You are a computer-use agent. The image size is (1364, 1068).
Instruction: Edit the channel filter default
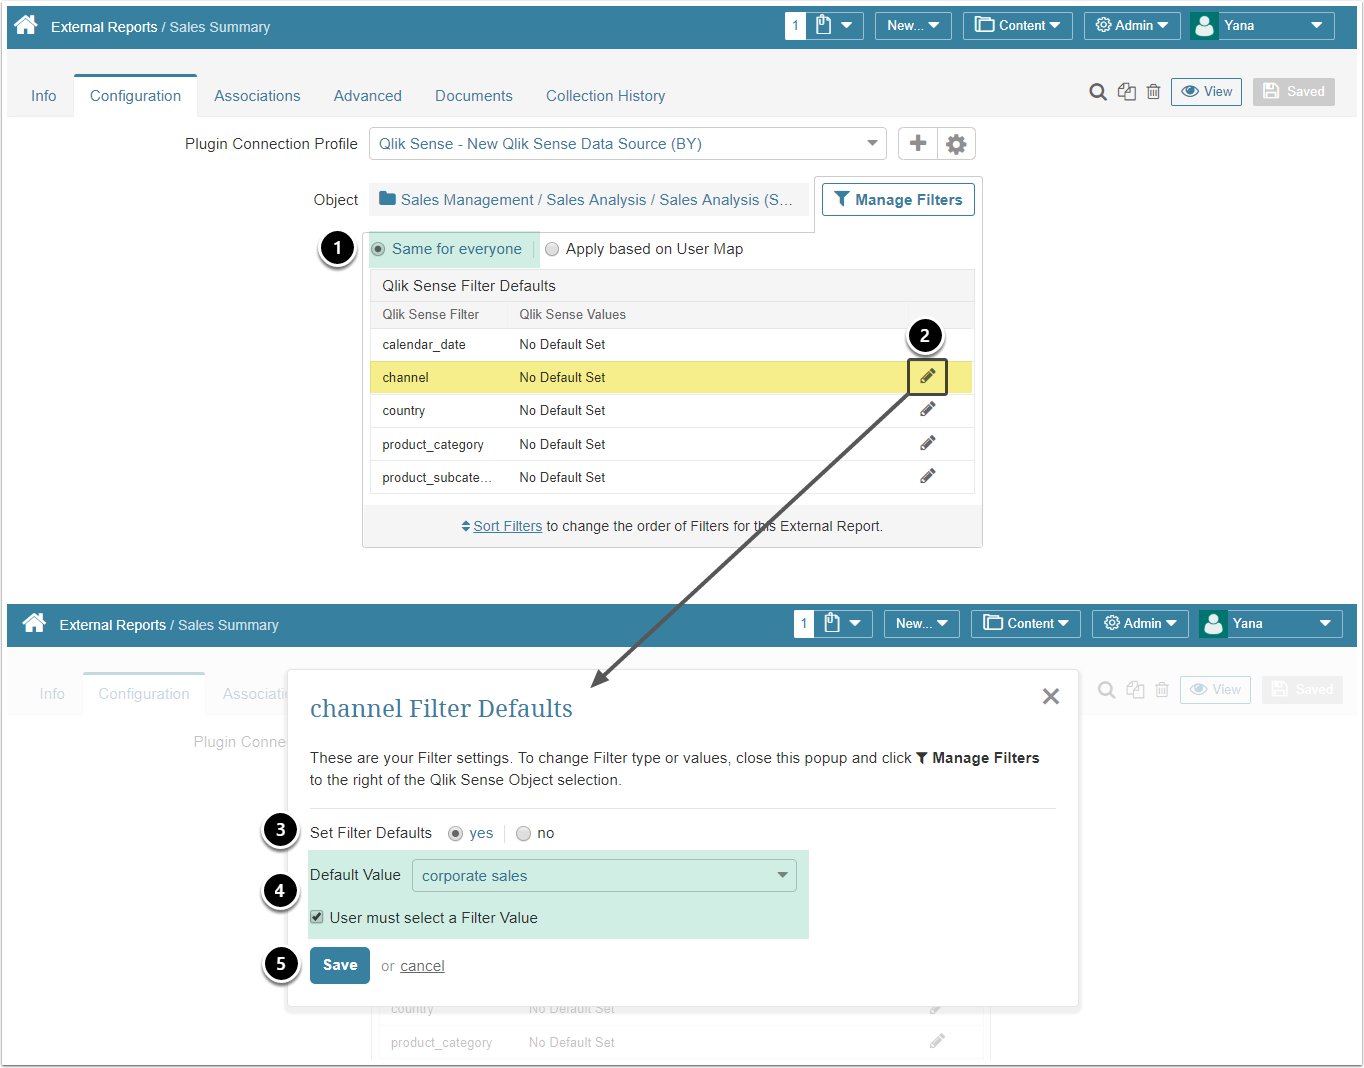point(928,377)
